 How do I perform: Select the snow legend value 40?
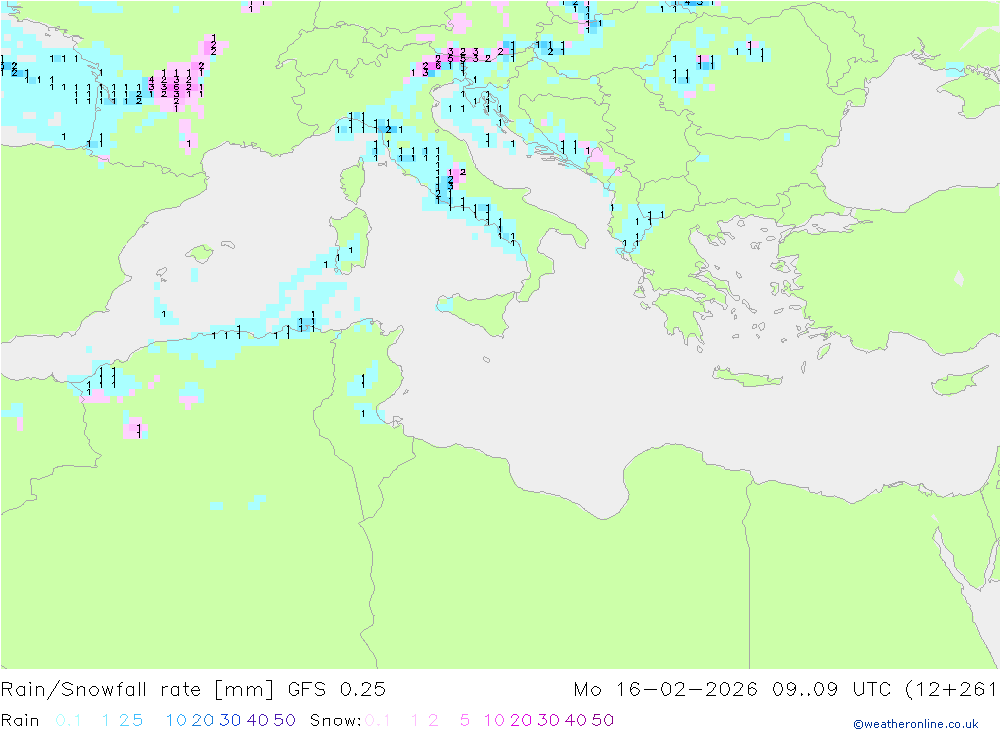click(x=575, y=720)
